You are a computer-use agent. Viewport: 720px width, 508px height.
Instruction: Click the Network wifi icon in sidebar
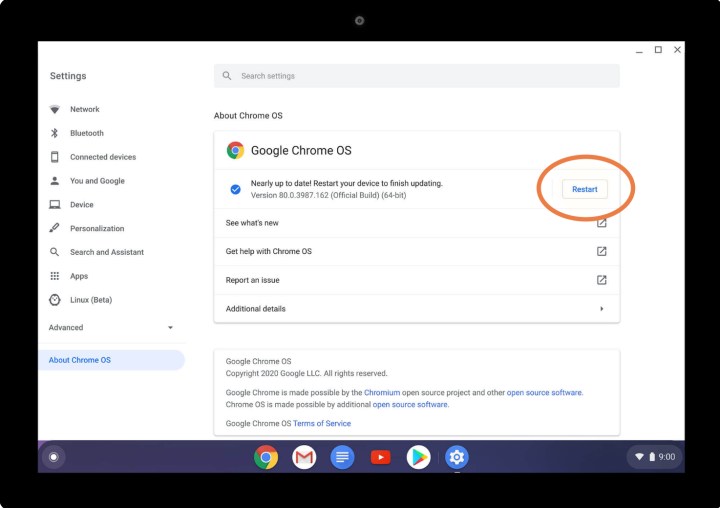(x=55, y=109)
